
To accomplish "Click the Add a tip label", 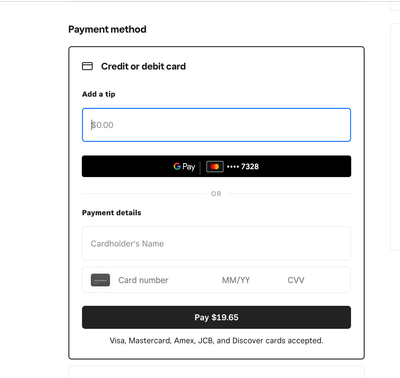I will click(99, 94).
